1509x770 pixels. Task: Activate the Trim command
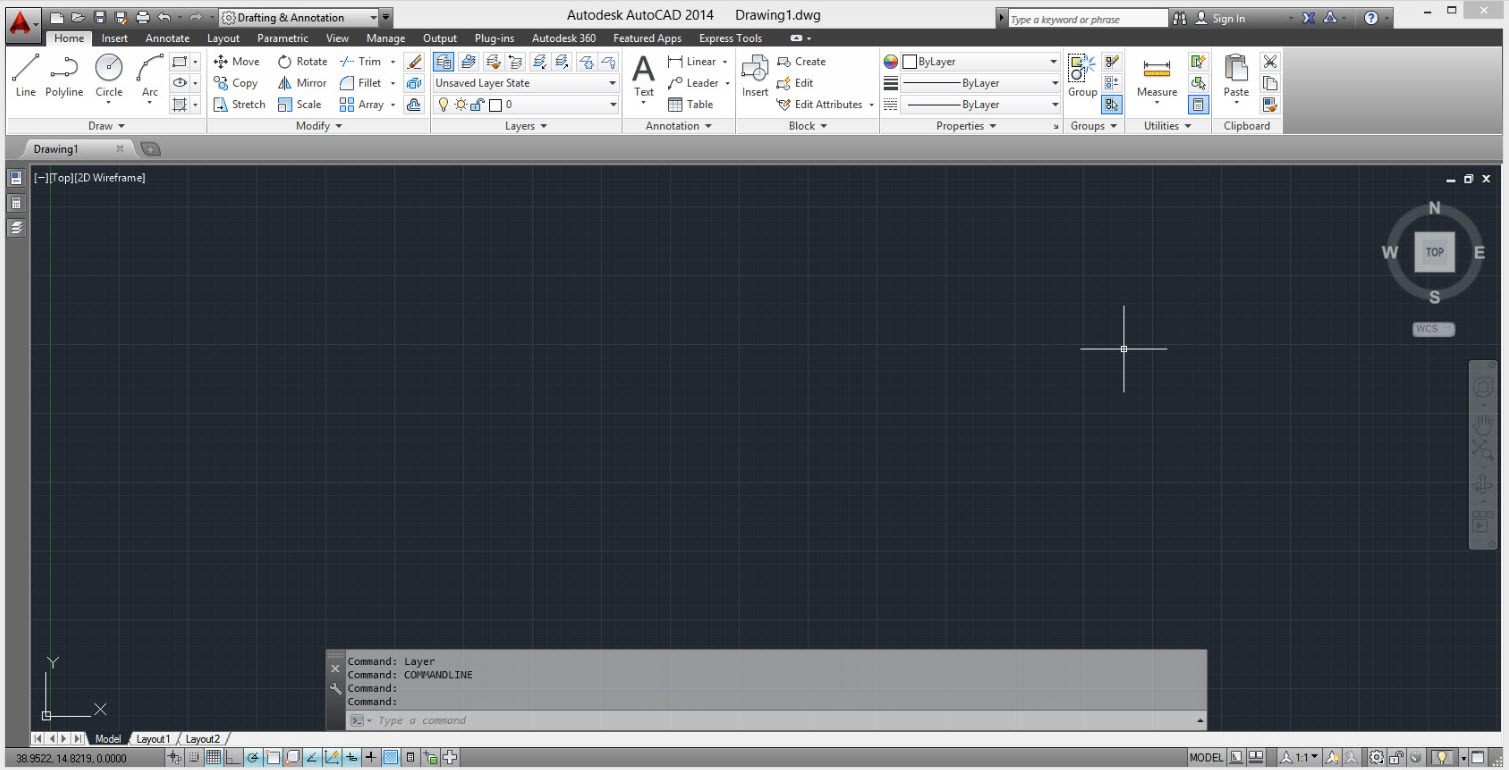(361, 61)
